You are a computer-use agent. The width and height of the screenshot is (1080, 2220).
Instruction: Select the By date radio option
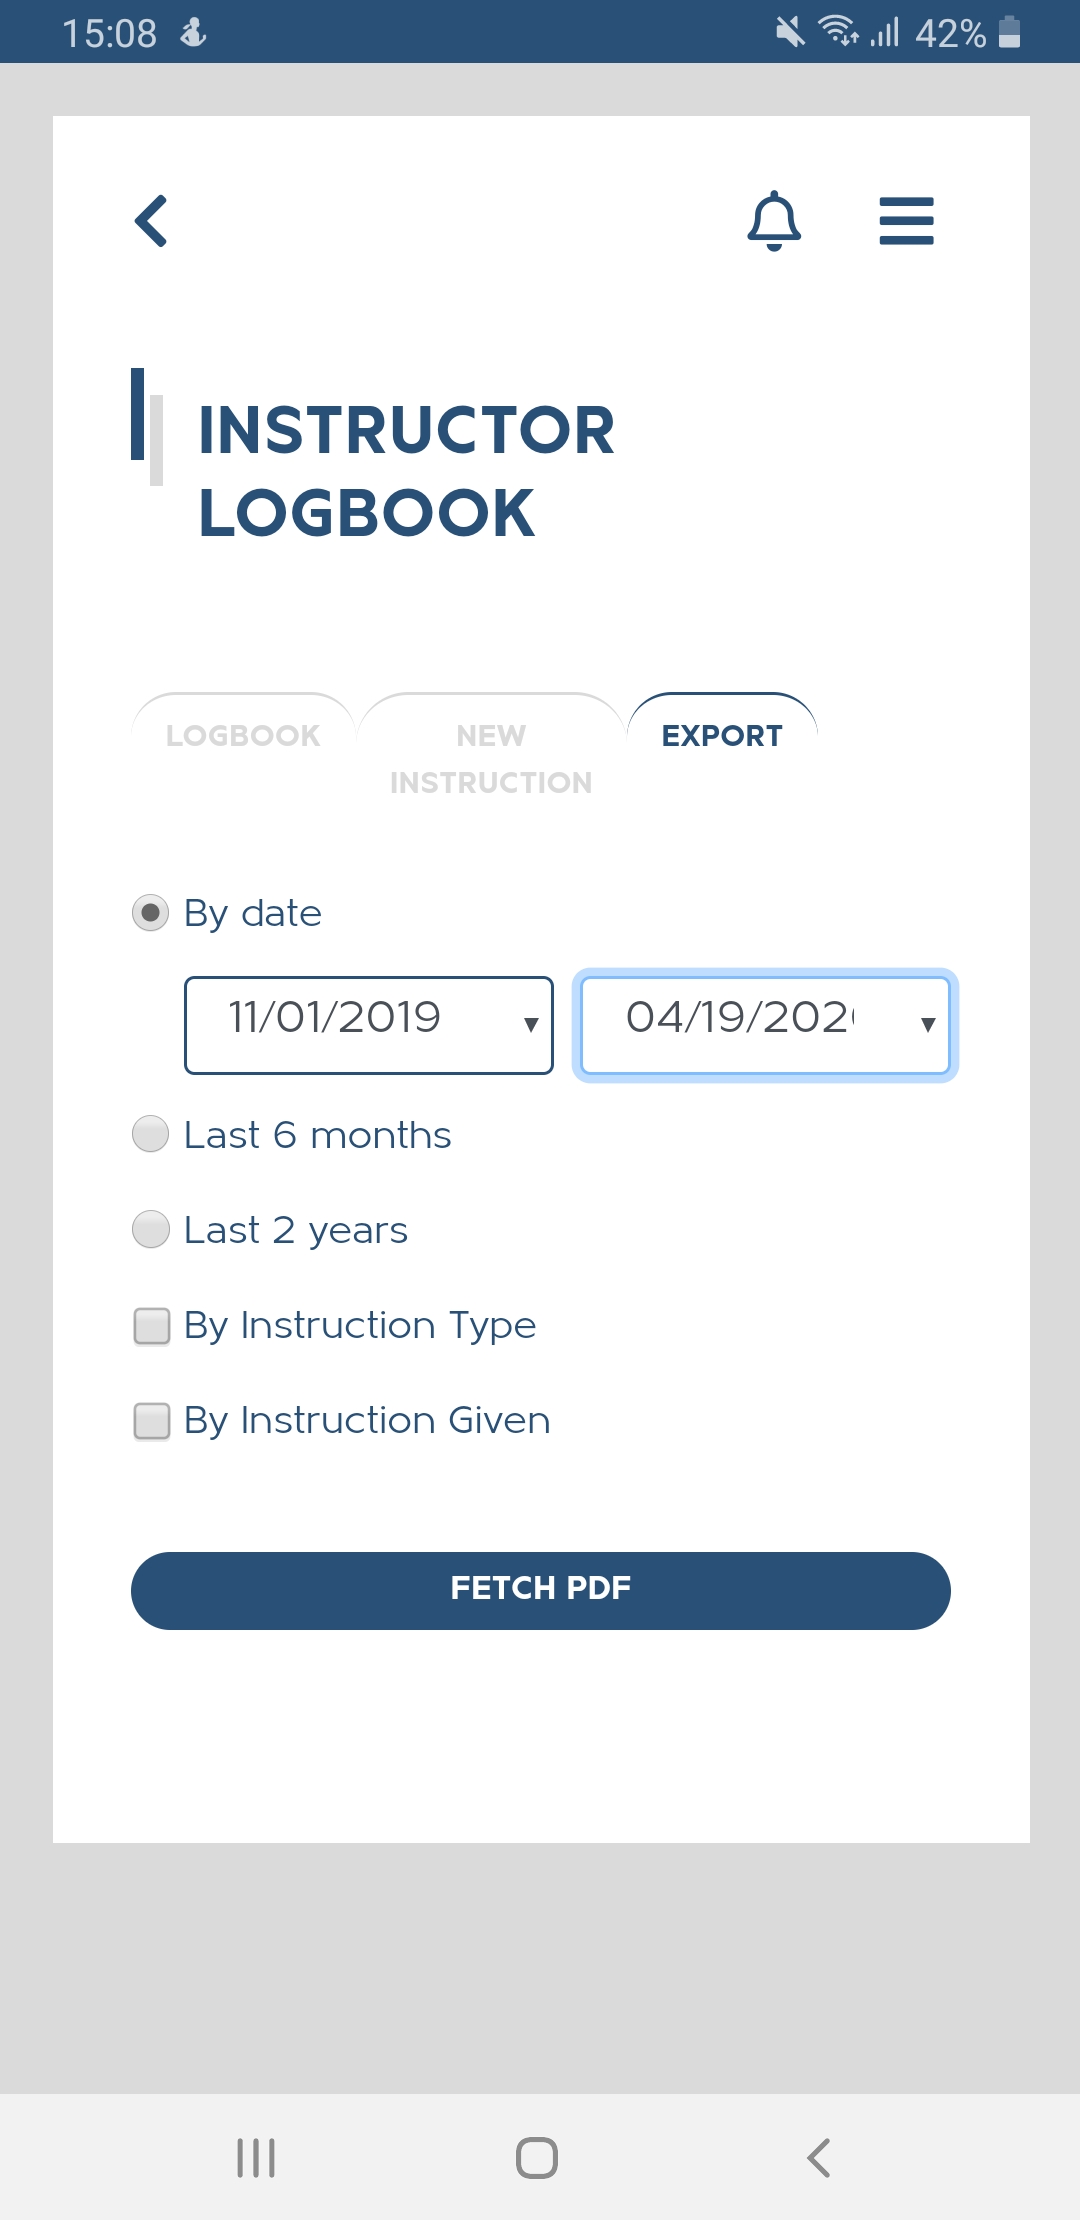pyautogui.click(x=151, y=913)
